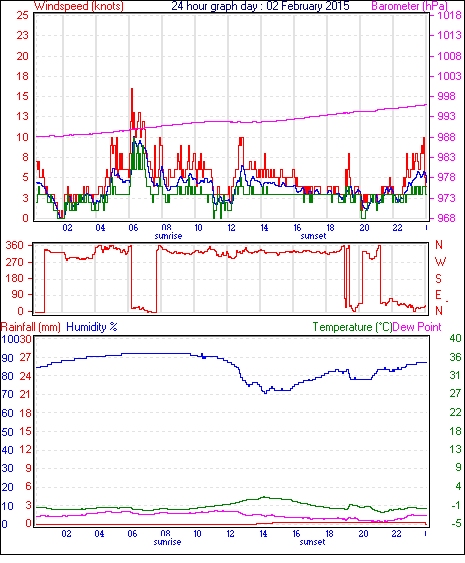This screenshot has height=563, width=465.
Task: Click the humidity dip near 14 hours
Action: pyautogui.click(x=265, y=393)
